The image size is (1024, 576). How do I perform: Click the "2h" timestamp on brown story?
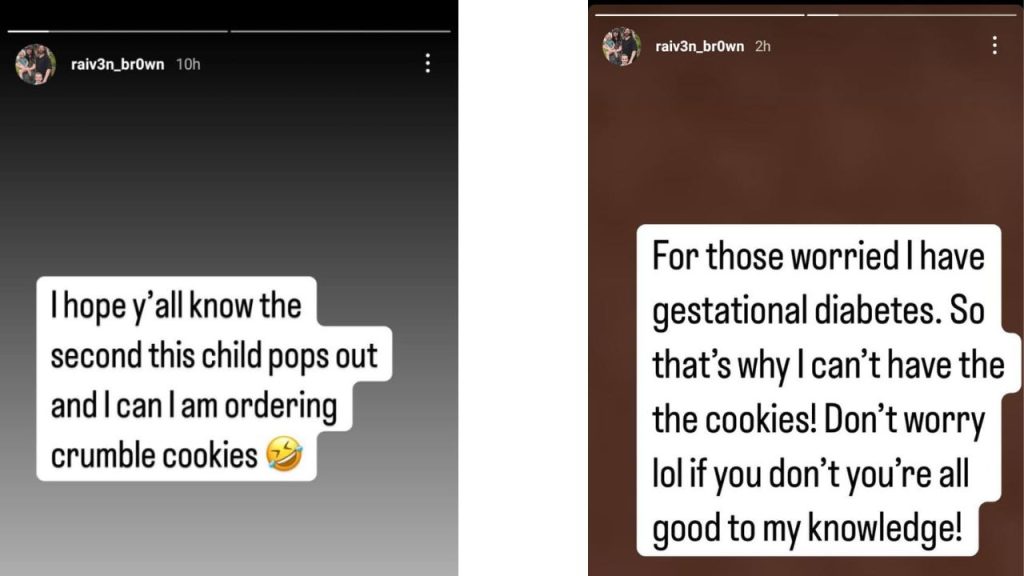click(762, 46)
